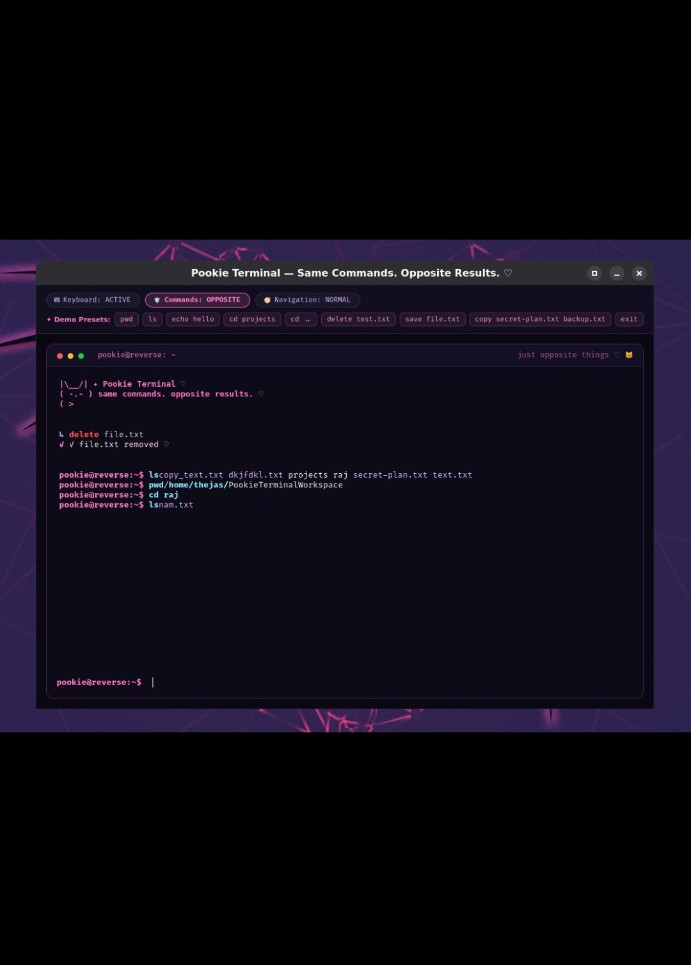The width and height of the screenshot is (691, 965).
Task: Click the shield icon in Commands pill
Action: tap(157, 300)
